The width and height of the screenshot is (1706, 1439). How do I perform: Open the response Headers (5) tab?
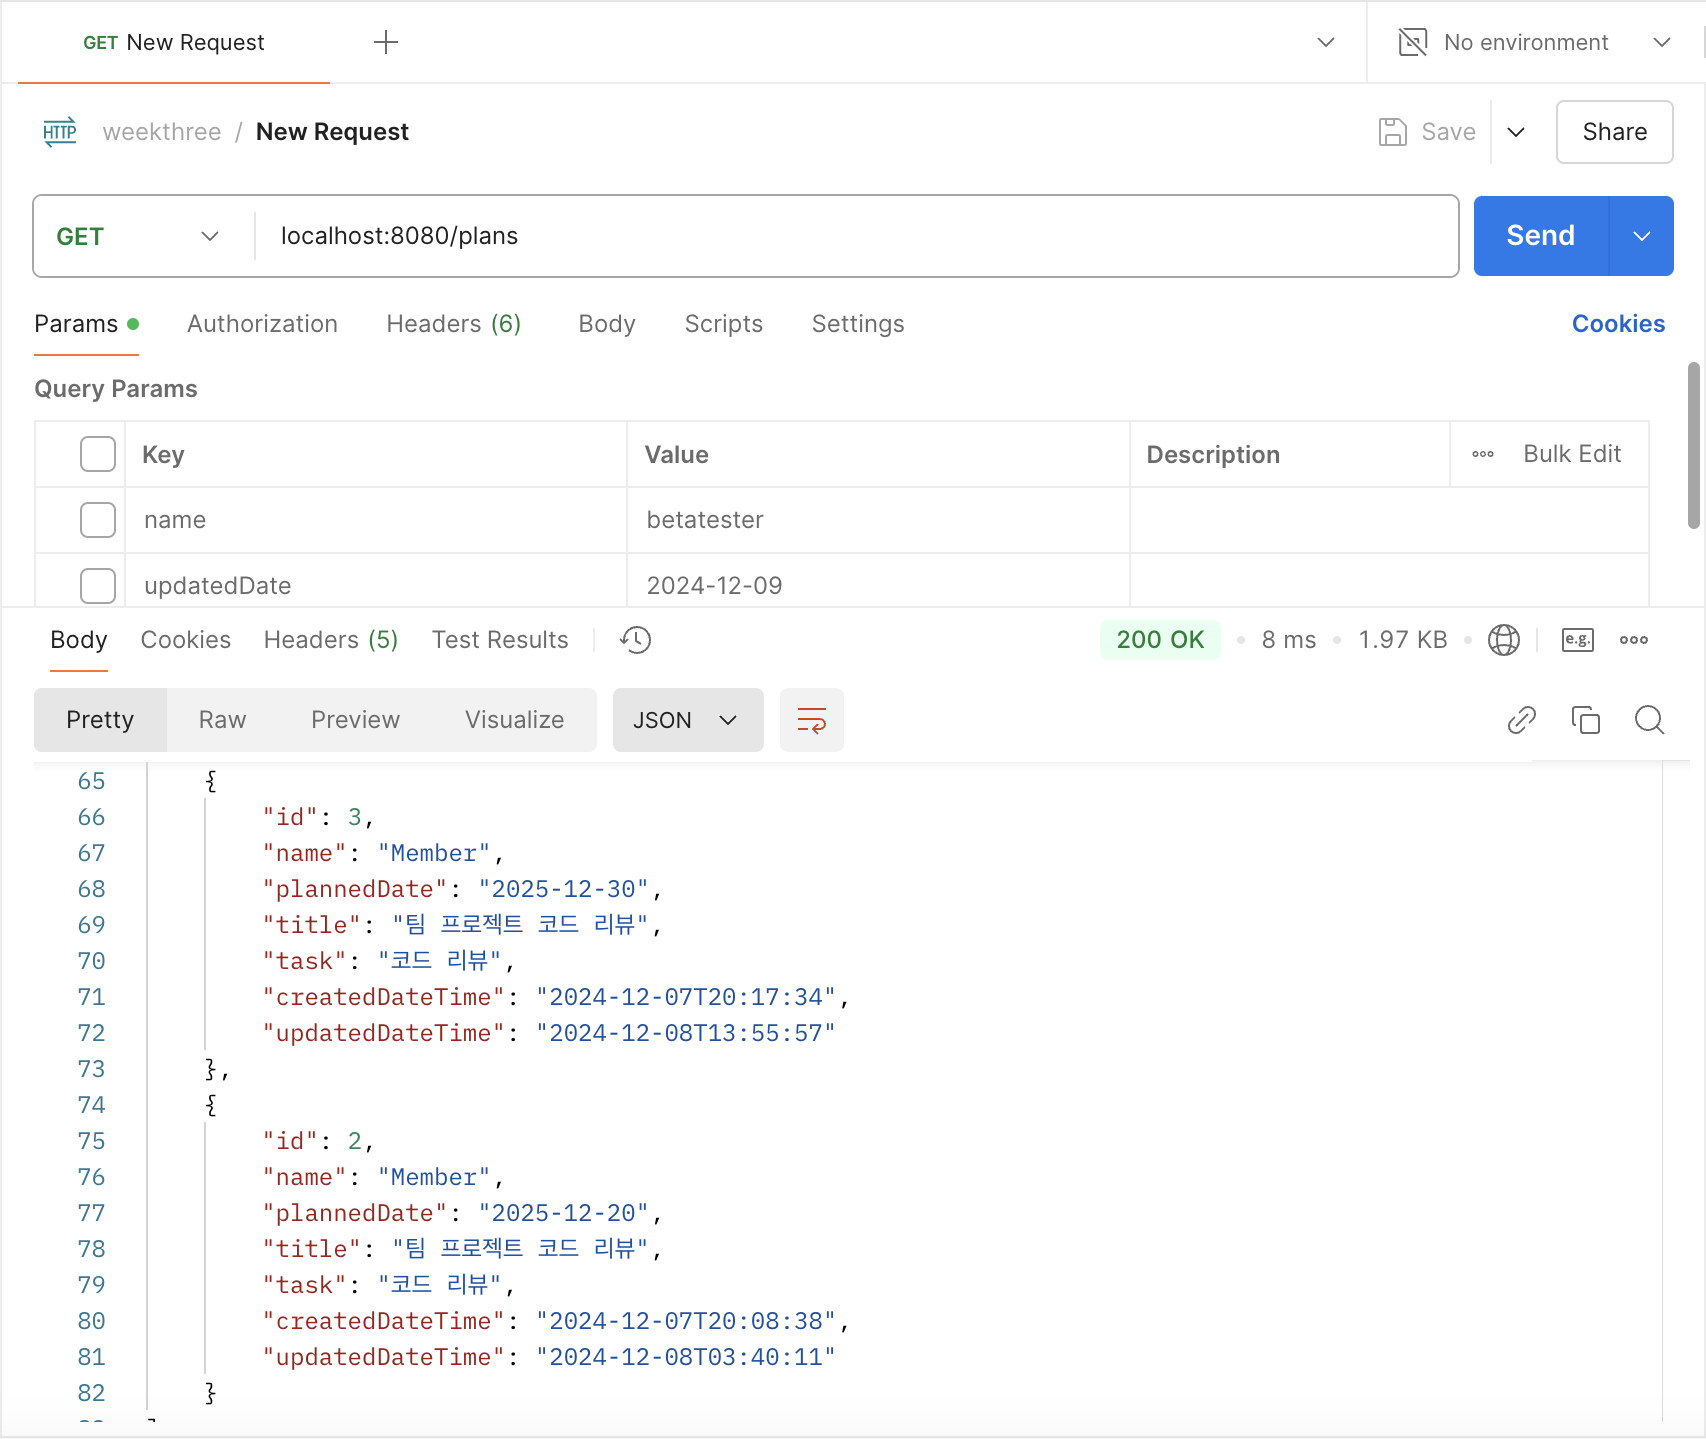(331, 640)
